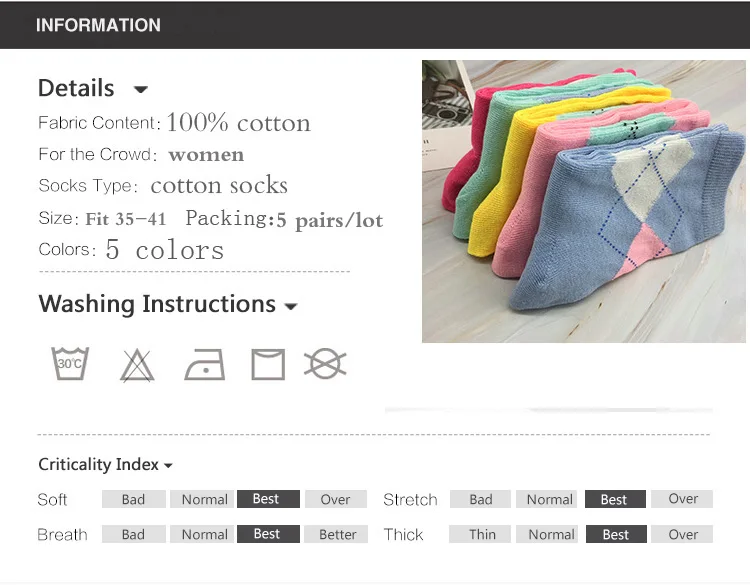Screen dimensions: 750x585
Task: Click the 'cotton socks' type value
Action: tap(219, 186)
